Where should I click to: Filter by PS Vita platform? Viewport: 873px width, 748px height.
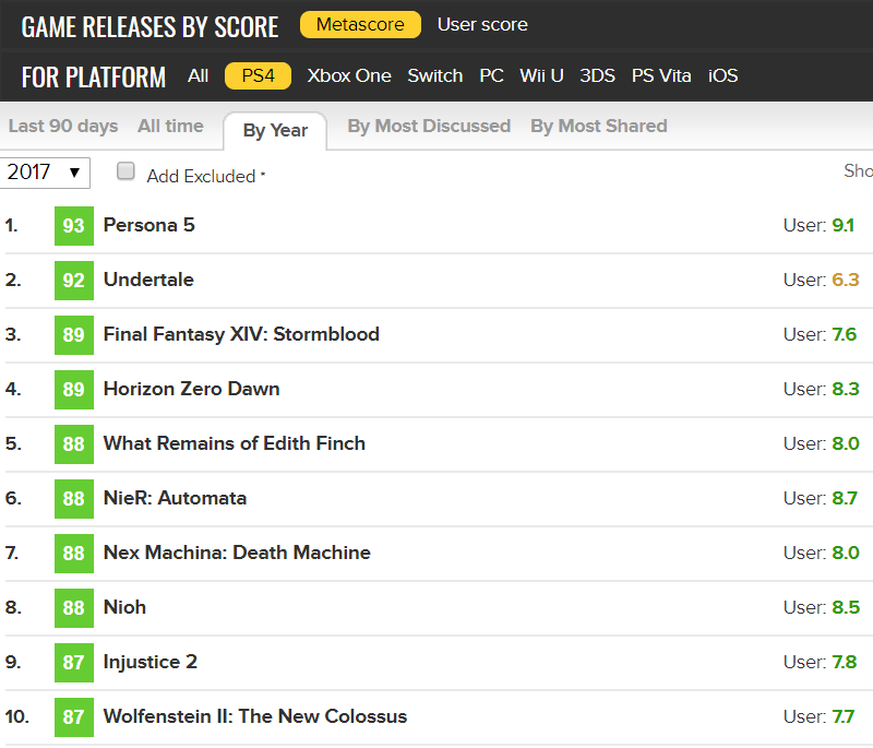(x=661, y=76)
